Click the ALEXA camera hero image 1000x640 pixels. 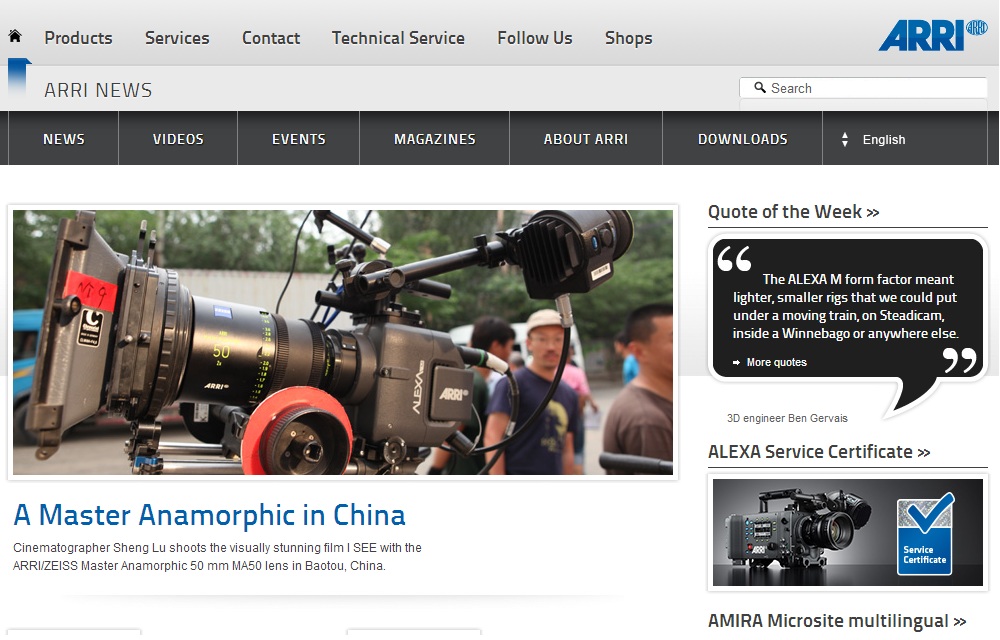343,342
